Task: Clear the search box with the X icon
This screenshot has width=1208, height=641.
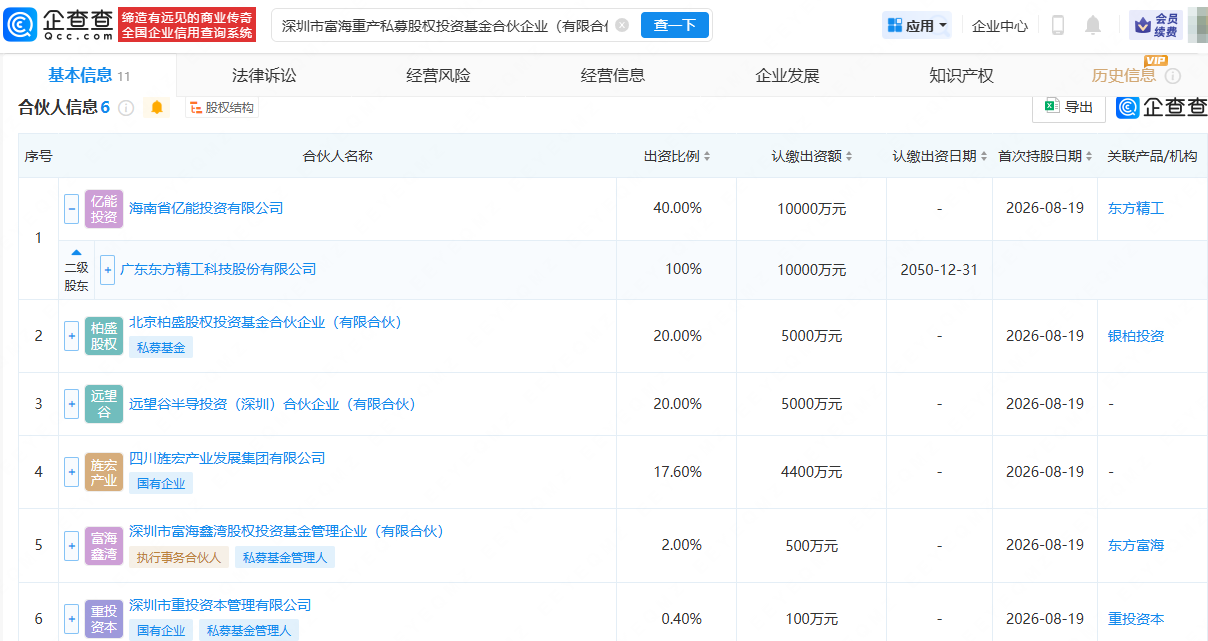Action: (622, 25)
